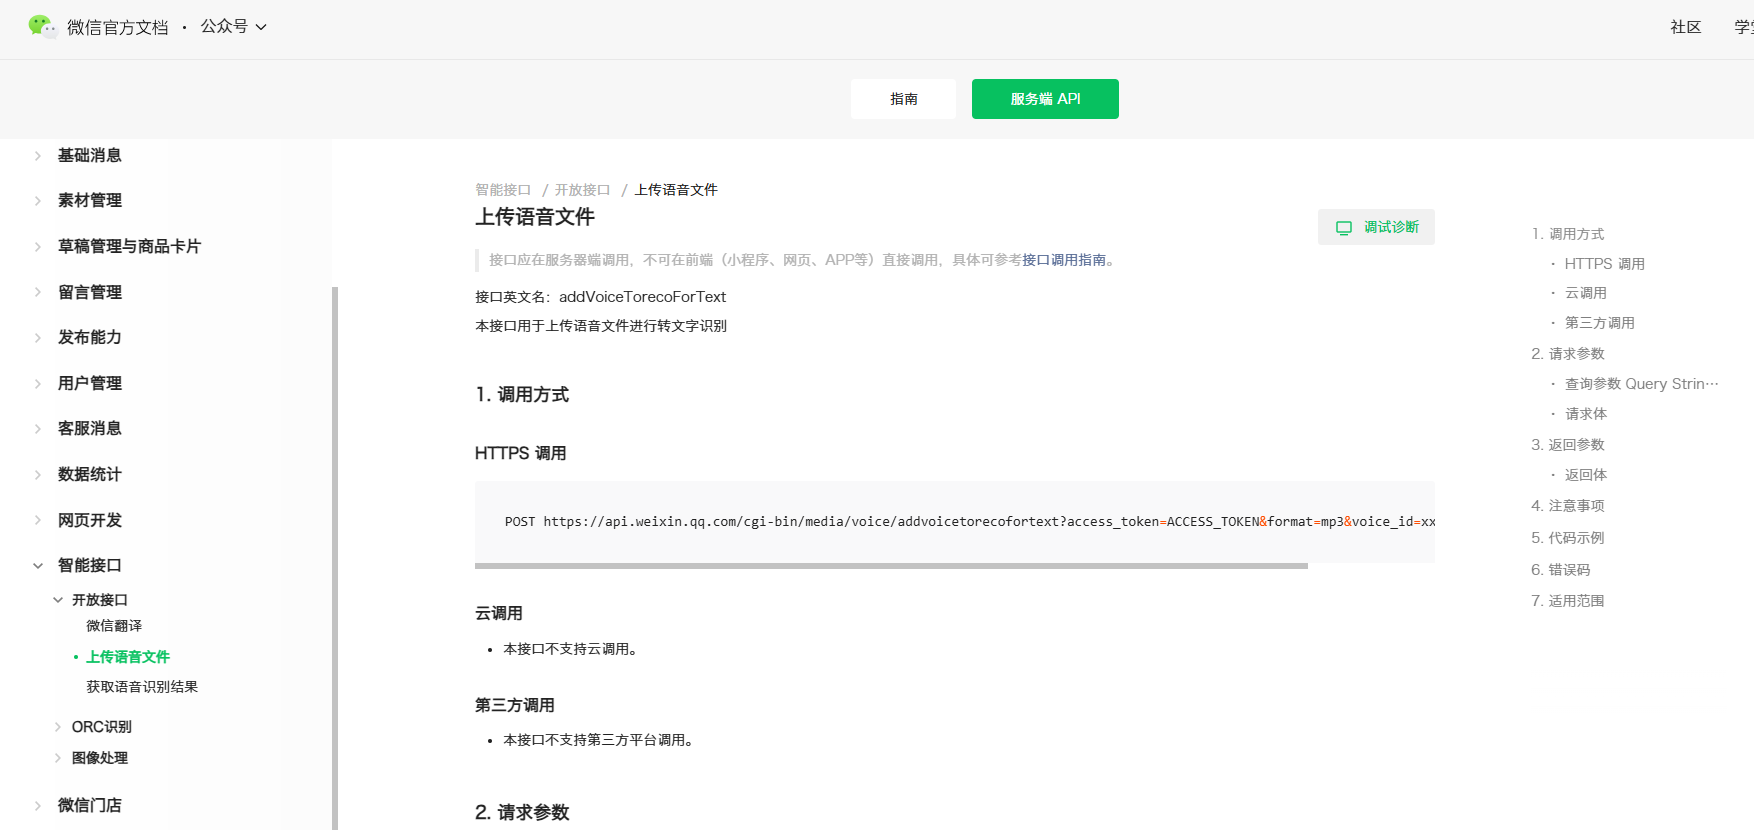The height and width of the screenshot is (830, 1754).
Task: Jump to 返回体 in outline
Action: 1585,475
